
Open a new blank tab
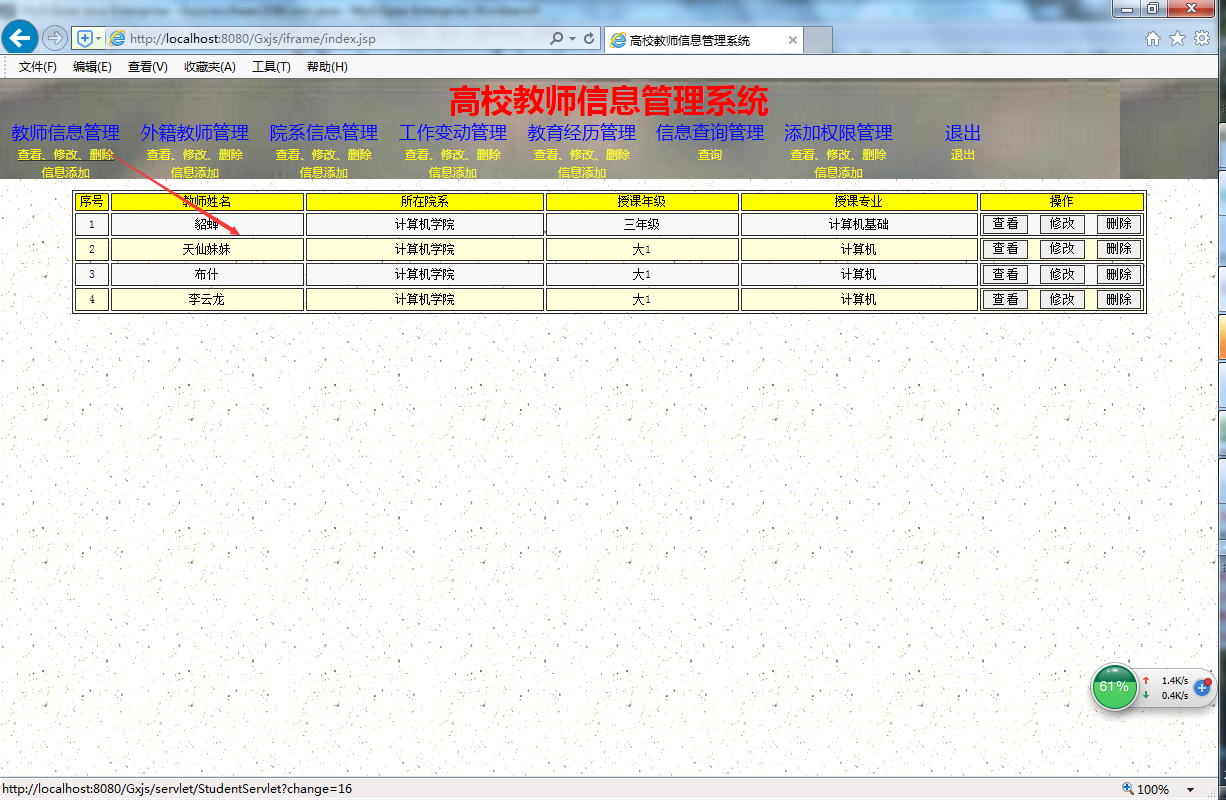pyautogui.click(x=819, y=41)
